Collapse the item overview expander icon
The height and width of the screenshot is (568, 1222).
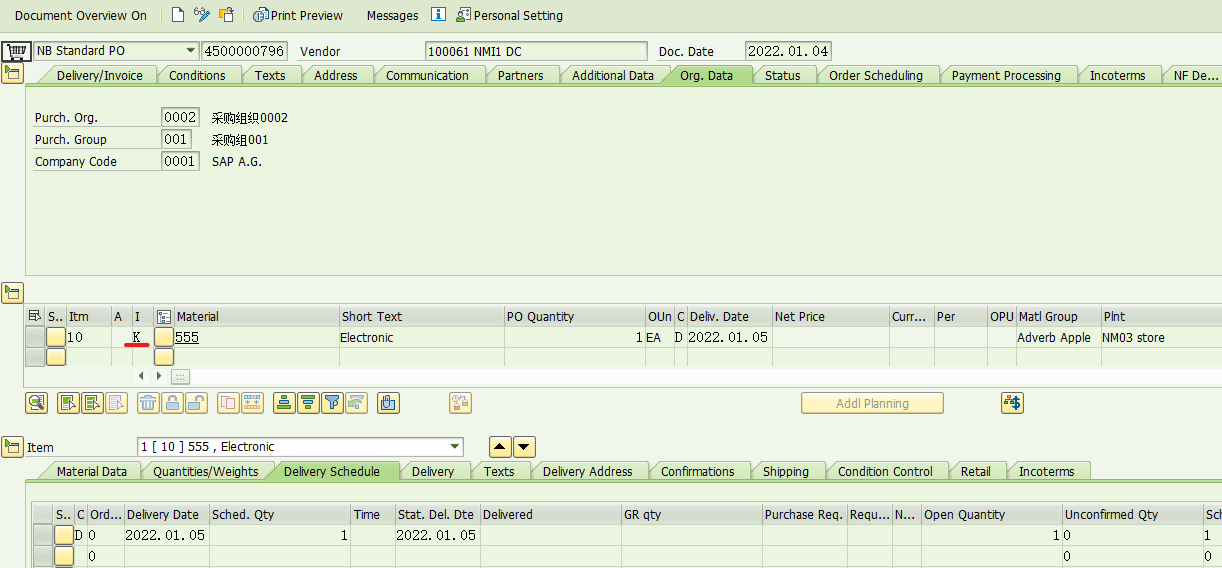point(12,292)
